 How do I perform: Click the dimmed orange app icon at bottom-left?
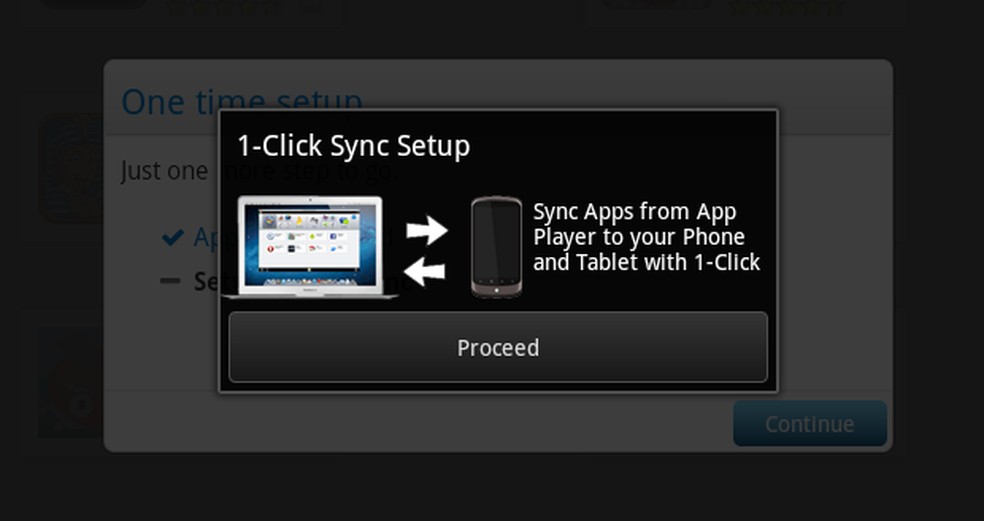[x=71, y=383]
